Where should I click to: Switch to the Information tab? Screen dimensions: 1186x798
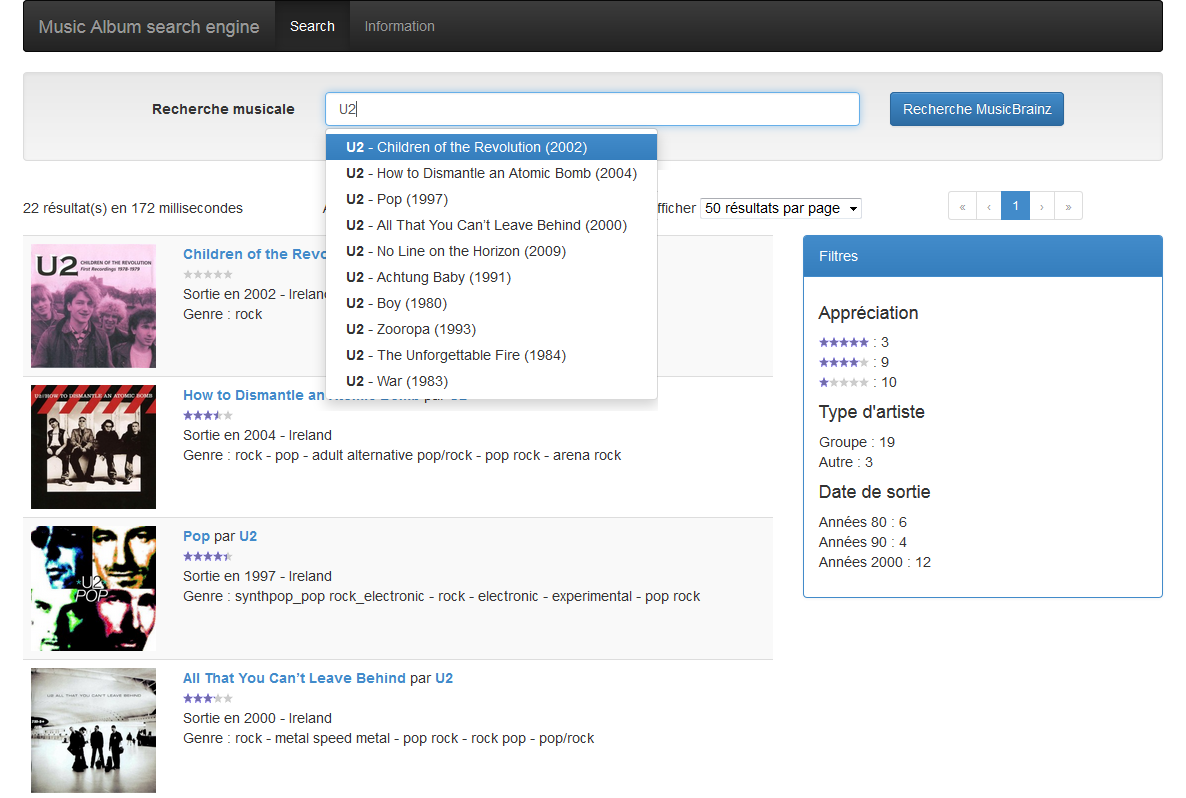click(399, 26)
